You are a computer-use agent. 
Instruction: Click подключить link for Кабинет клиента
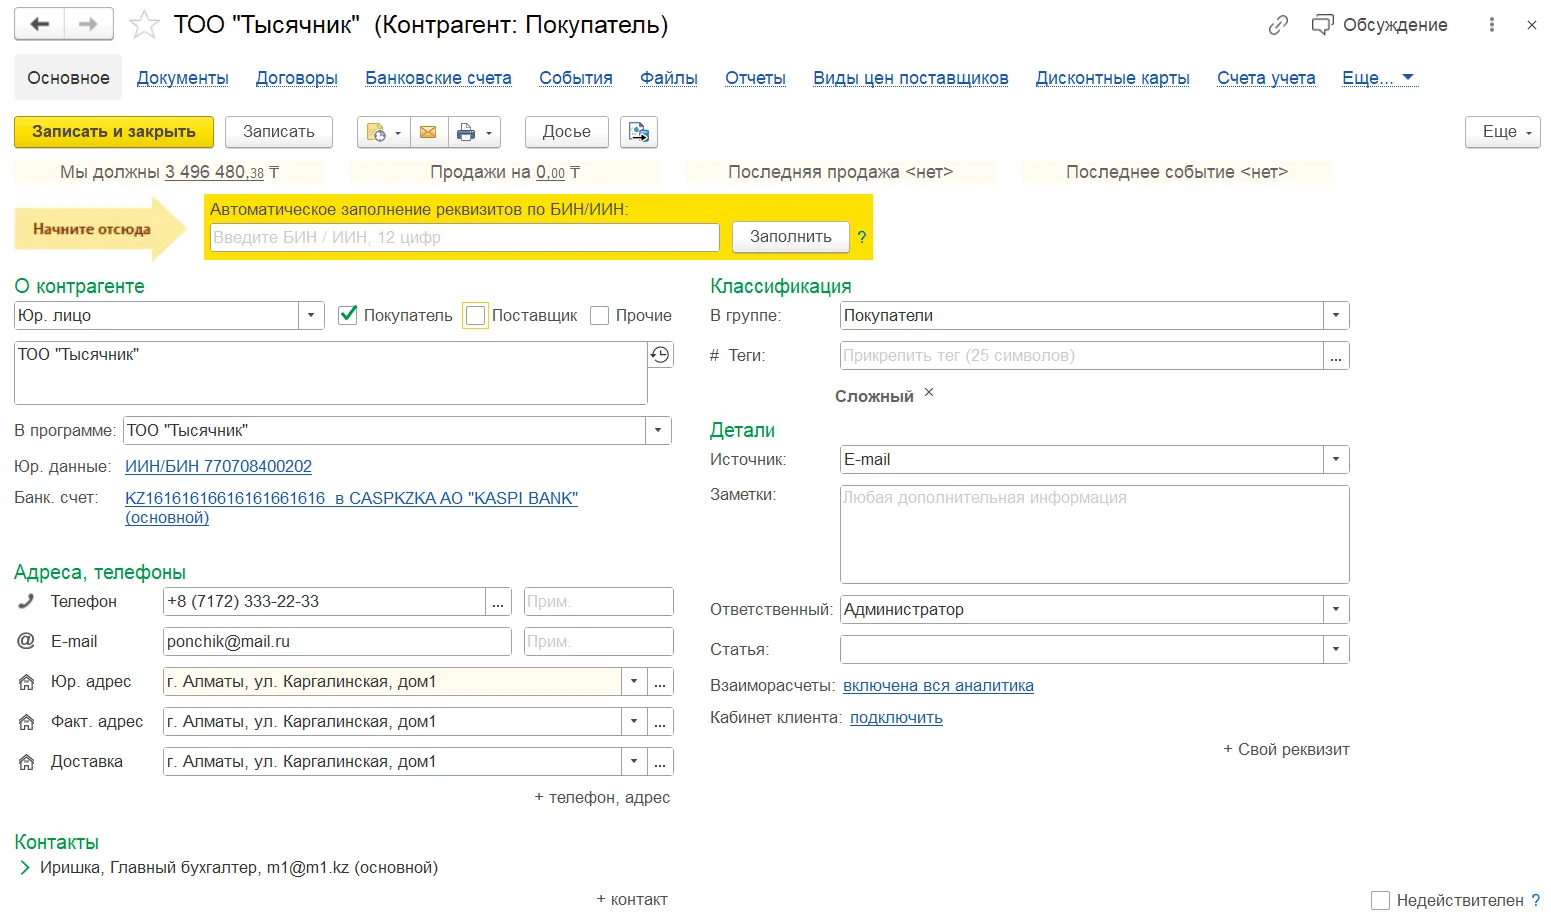[896, 718]
